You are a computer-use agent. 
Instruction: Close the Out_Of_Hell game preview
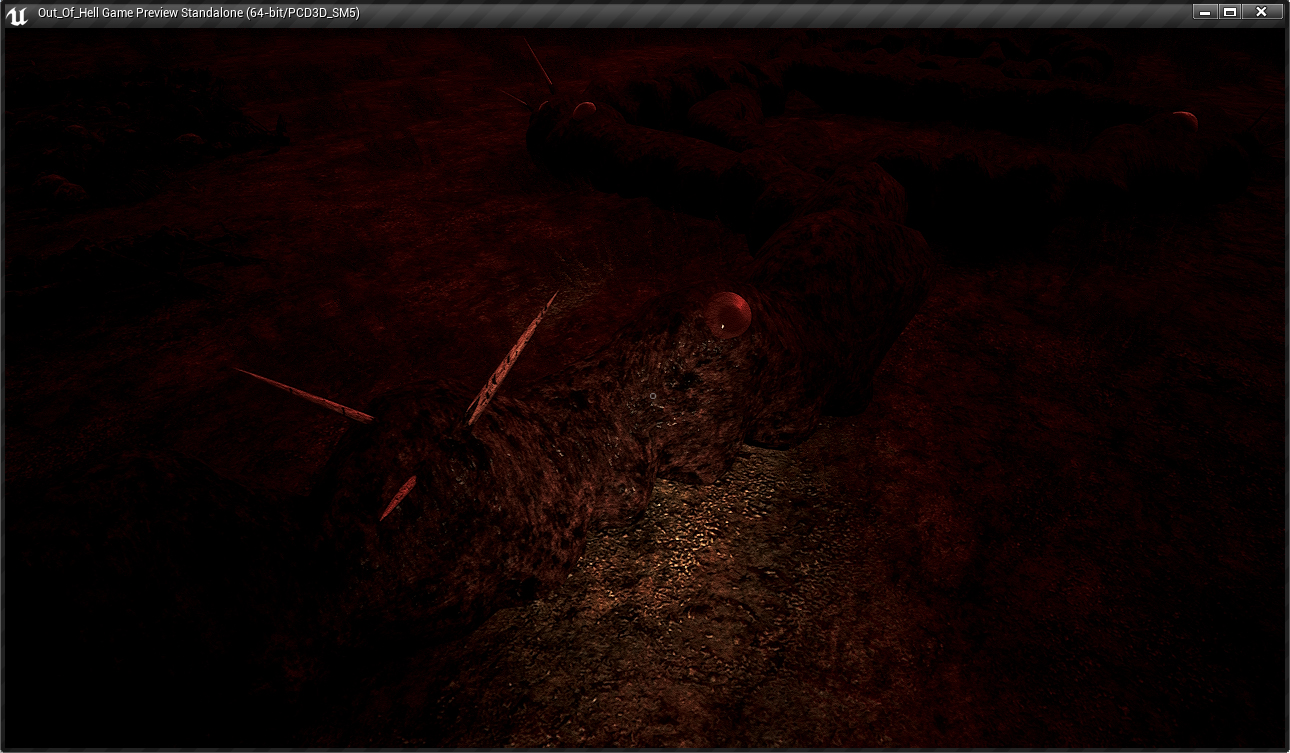click(x=1262, y=12)
